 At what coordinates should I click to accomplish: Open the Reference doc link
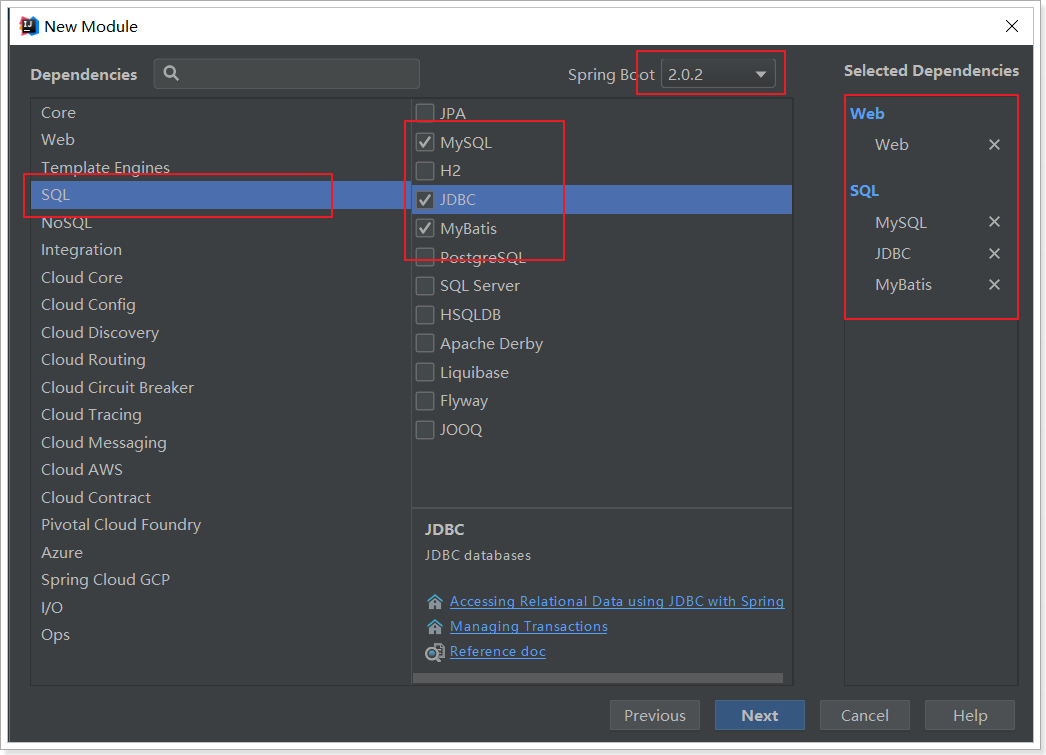click(498, 652)
